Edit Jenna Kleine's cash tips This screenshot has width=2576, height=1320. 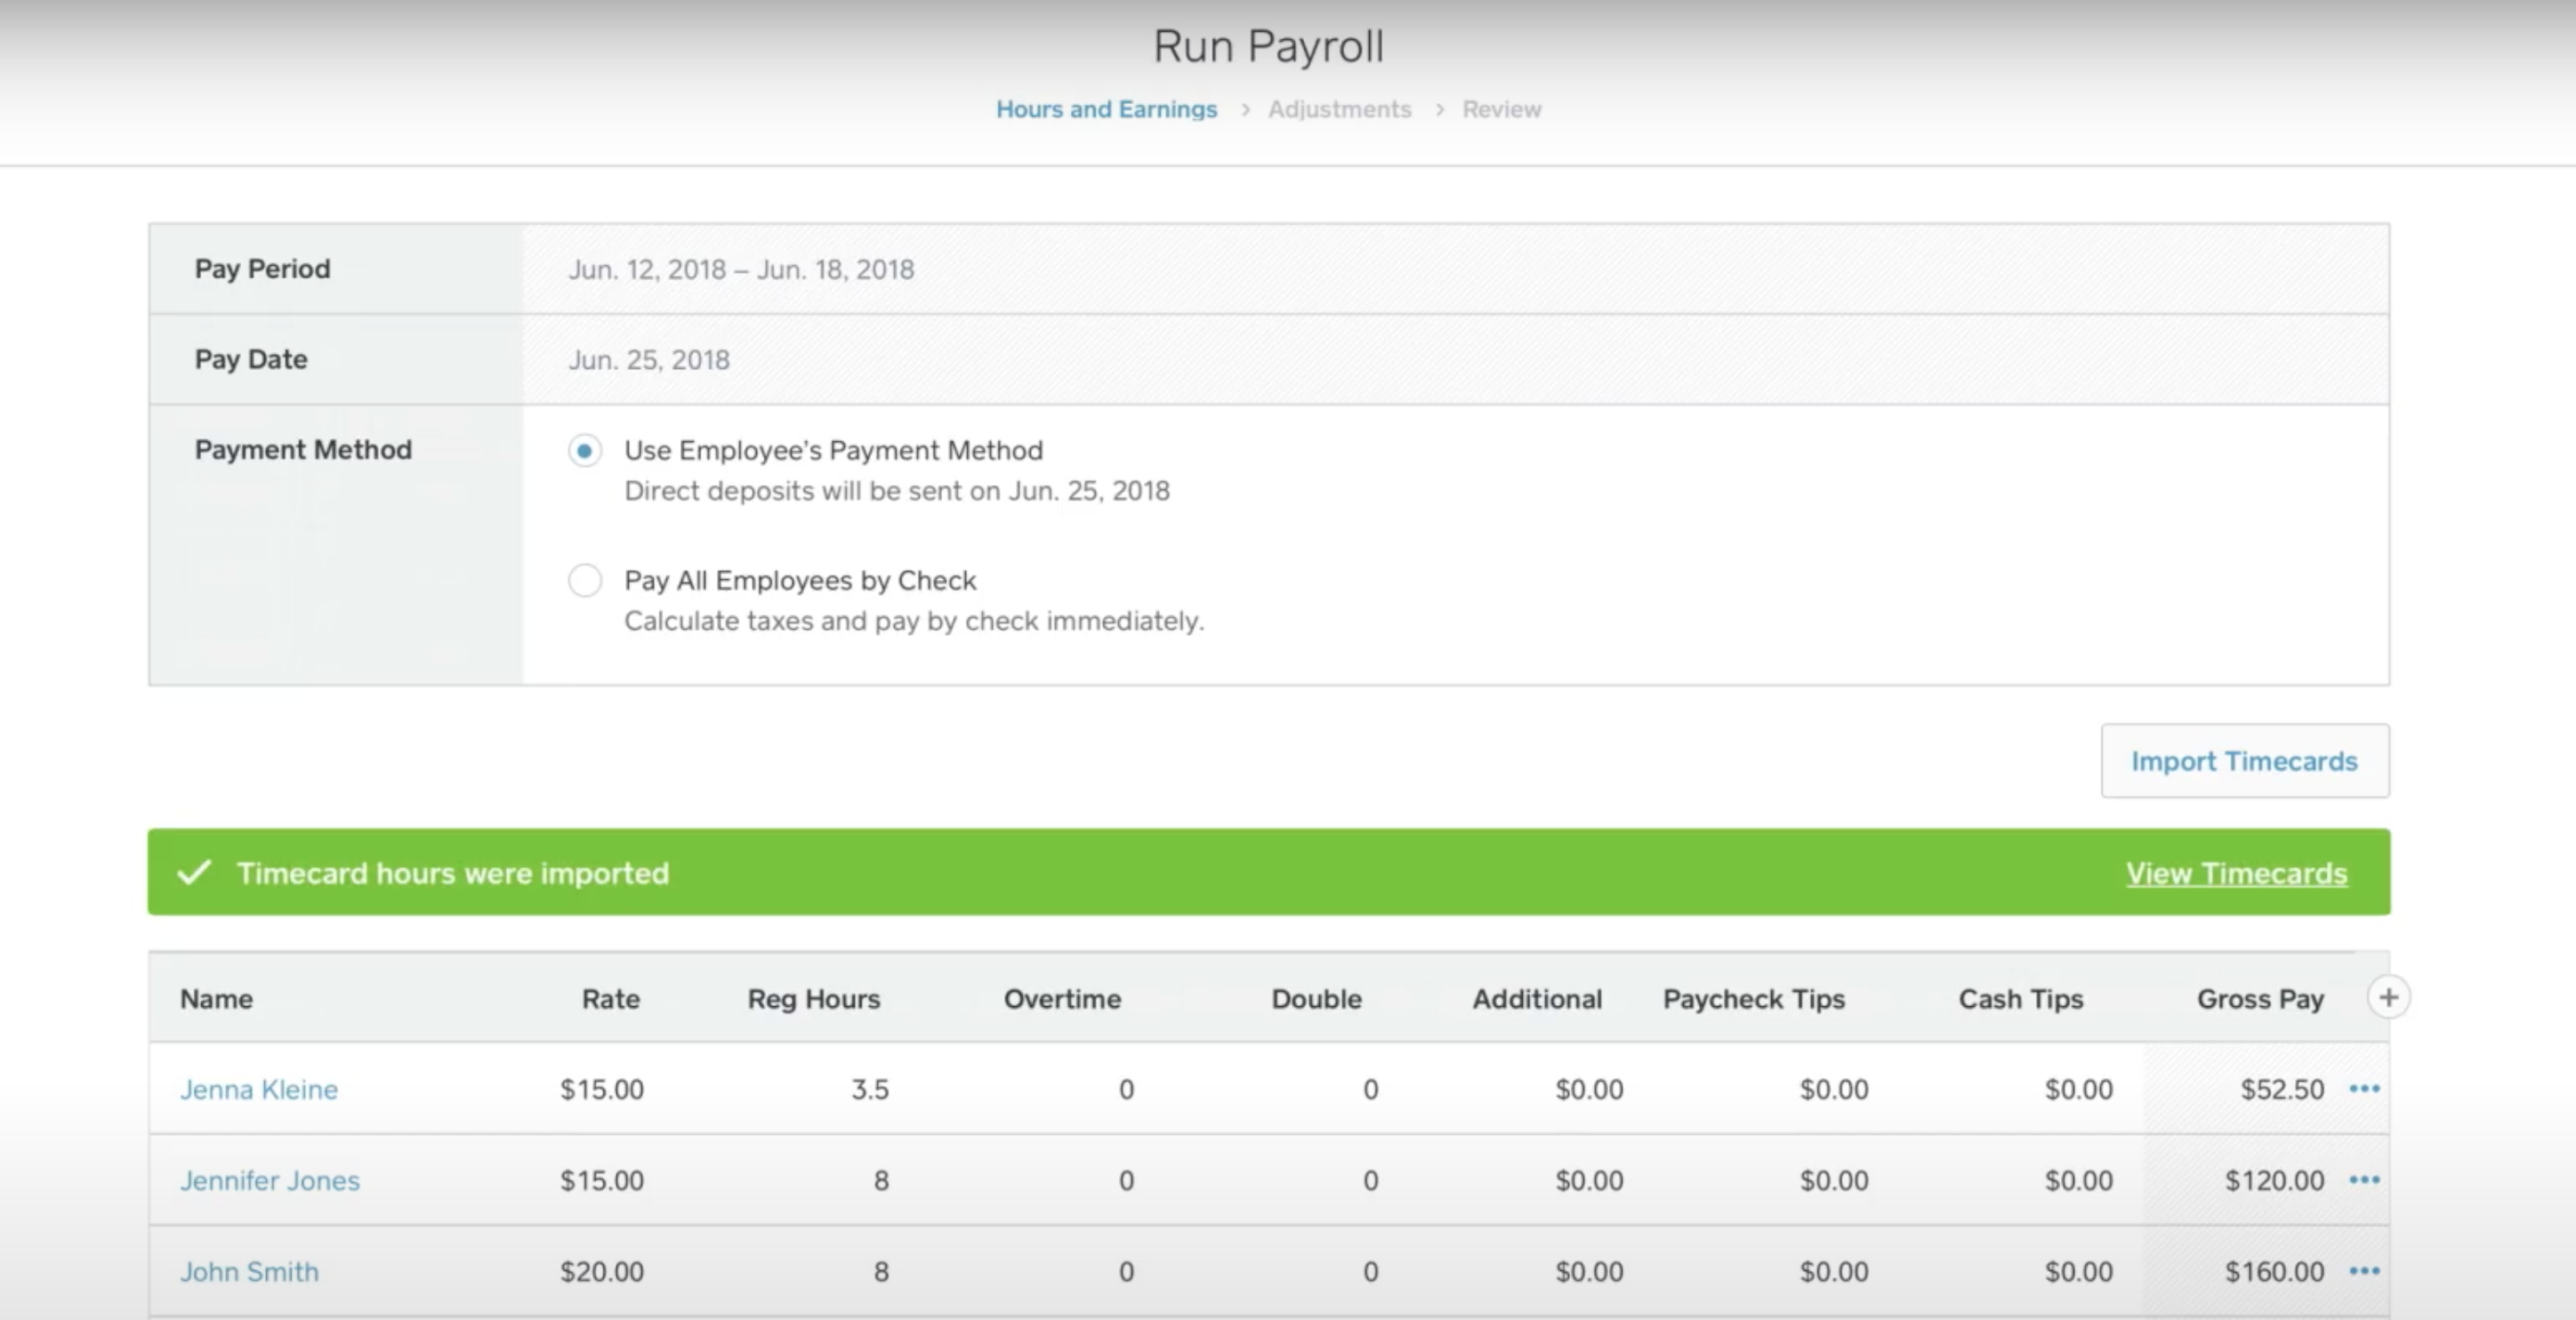2079,1089
